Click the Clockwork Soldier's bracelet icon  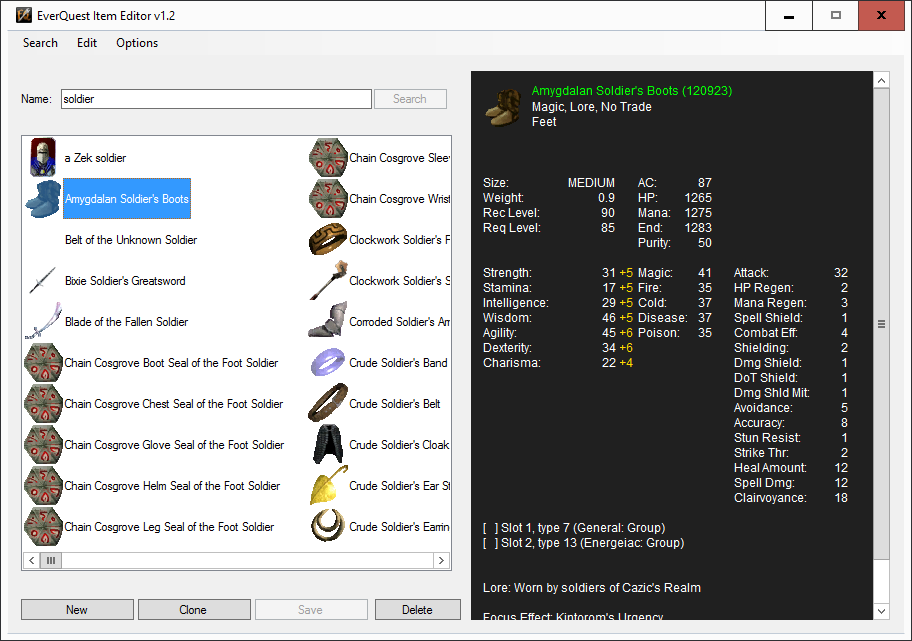pos(328,239)
